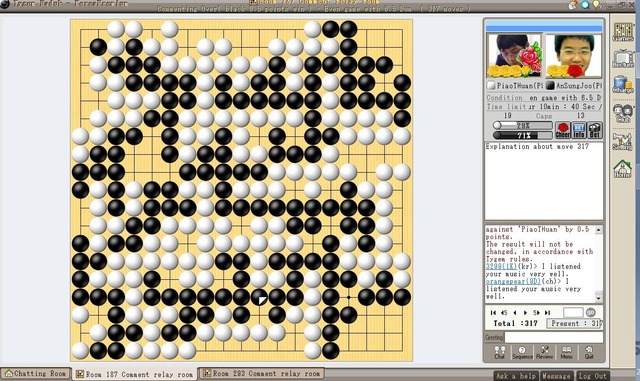Open the 3299(1K) user link in chat

(501, 266)
